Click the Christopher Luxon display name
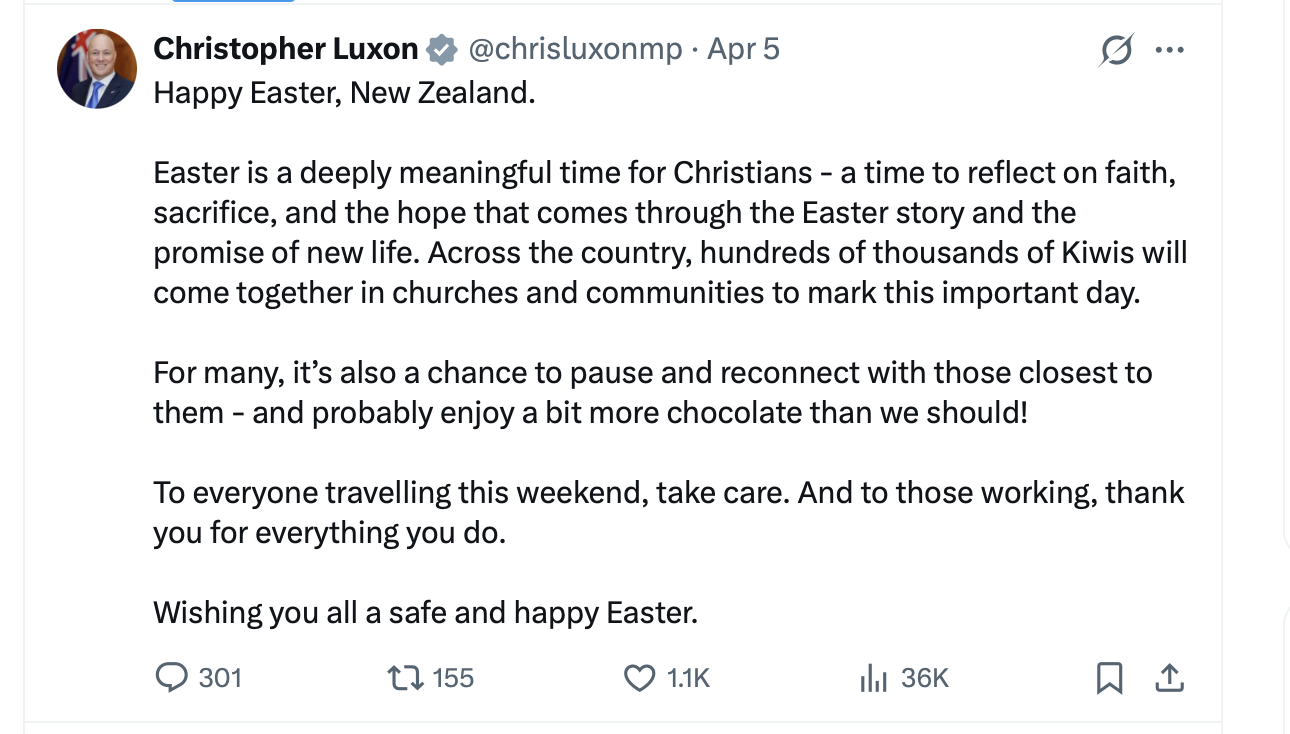This screenshot has width=1290, height=734. point(285,49)
